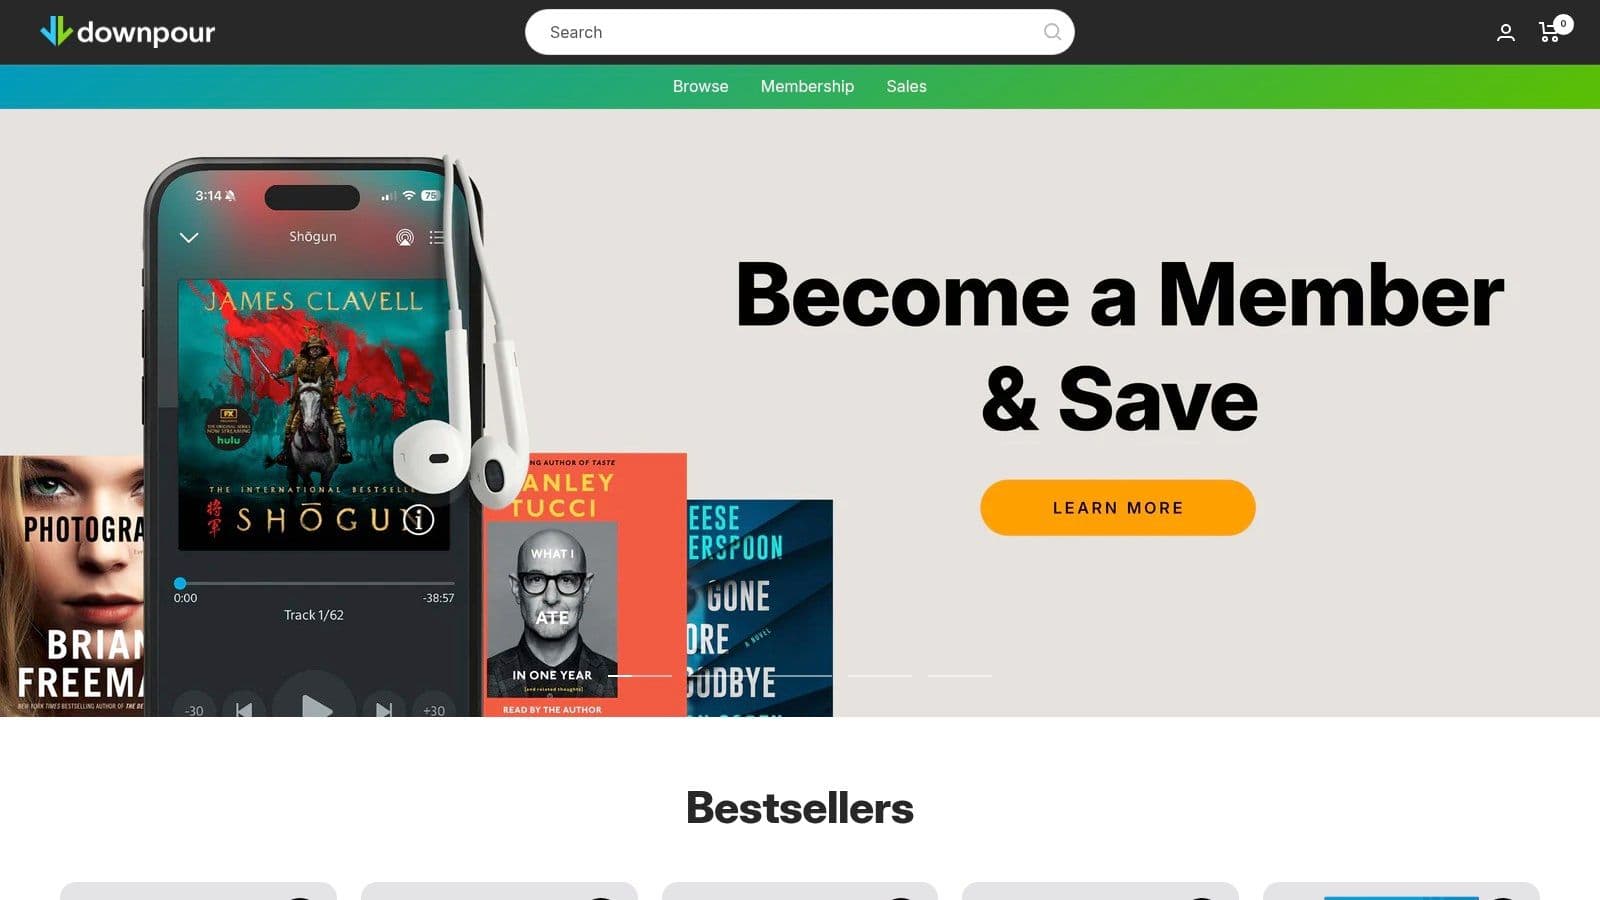Click the Stanley Tucci book cover

[x=584, y=585]
